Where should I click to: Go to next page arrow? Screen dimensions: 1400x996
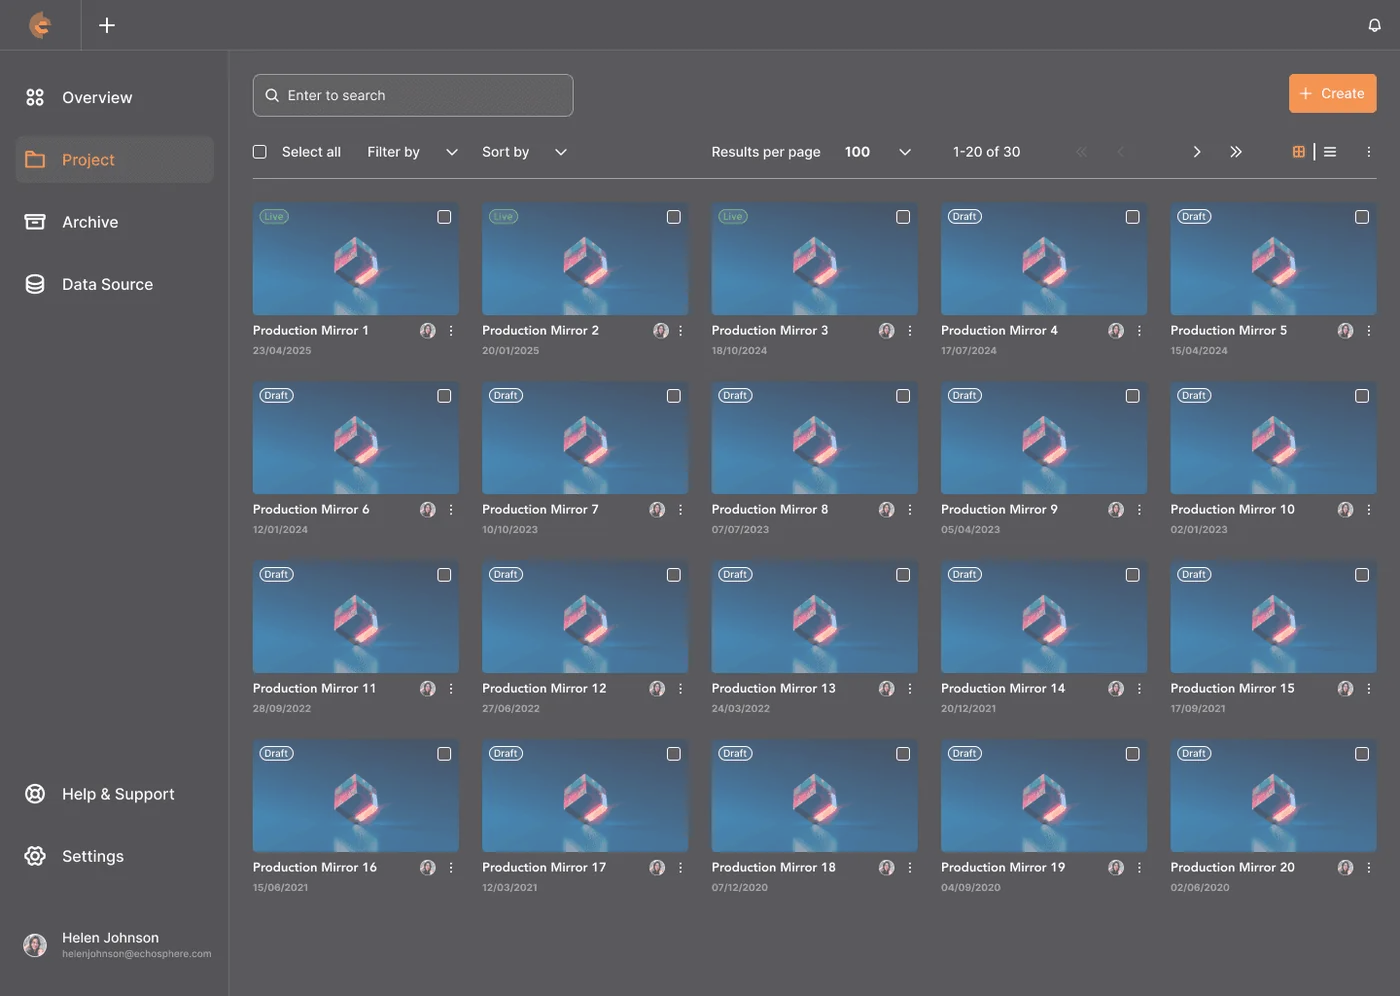tap(1197, 152)
